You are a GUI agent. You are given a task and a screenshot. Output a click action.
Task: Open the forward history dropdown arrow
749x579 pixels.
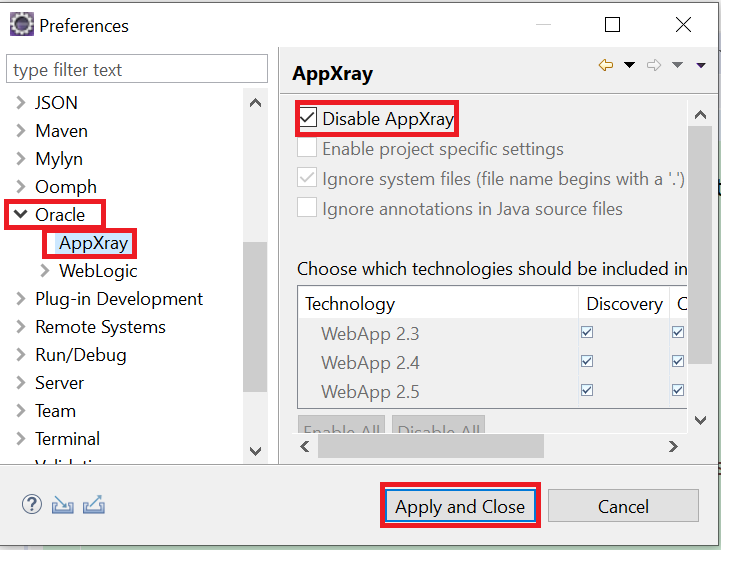click(x=677, y=65)
